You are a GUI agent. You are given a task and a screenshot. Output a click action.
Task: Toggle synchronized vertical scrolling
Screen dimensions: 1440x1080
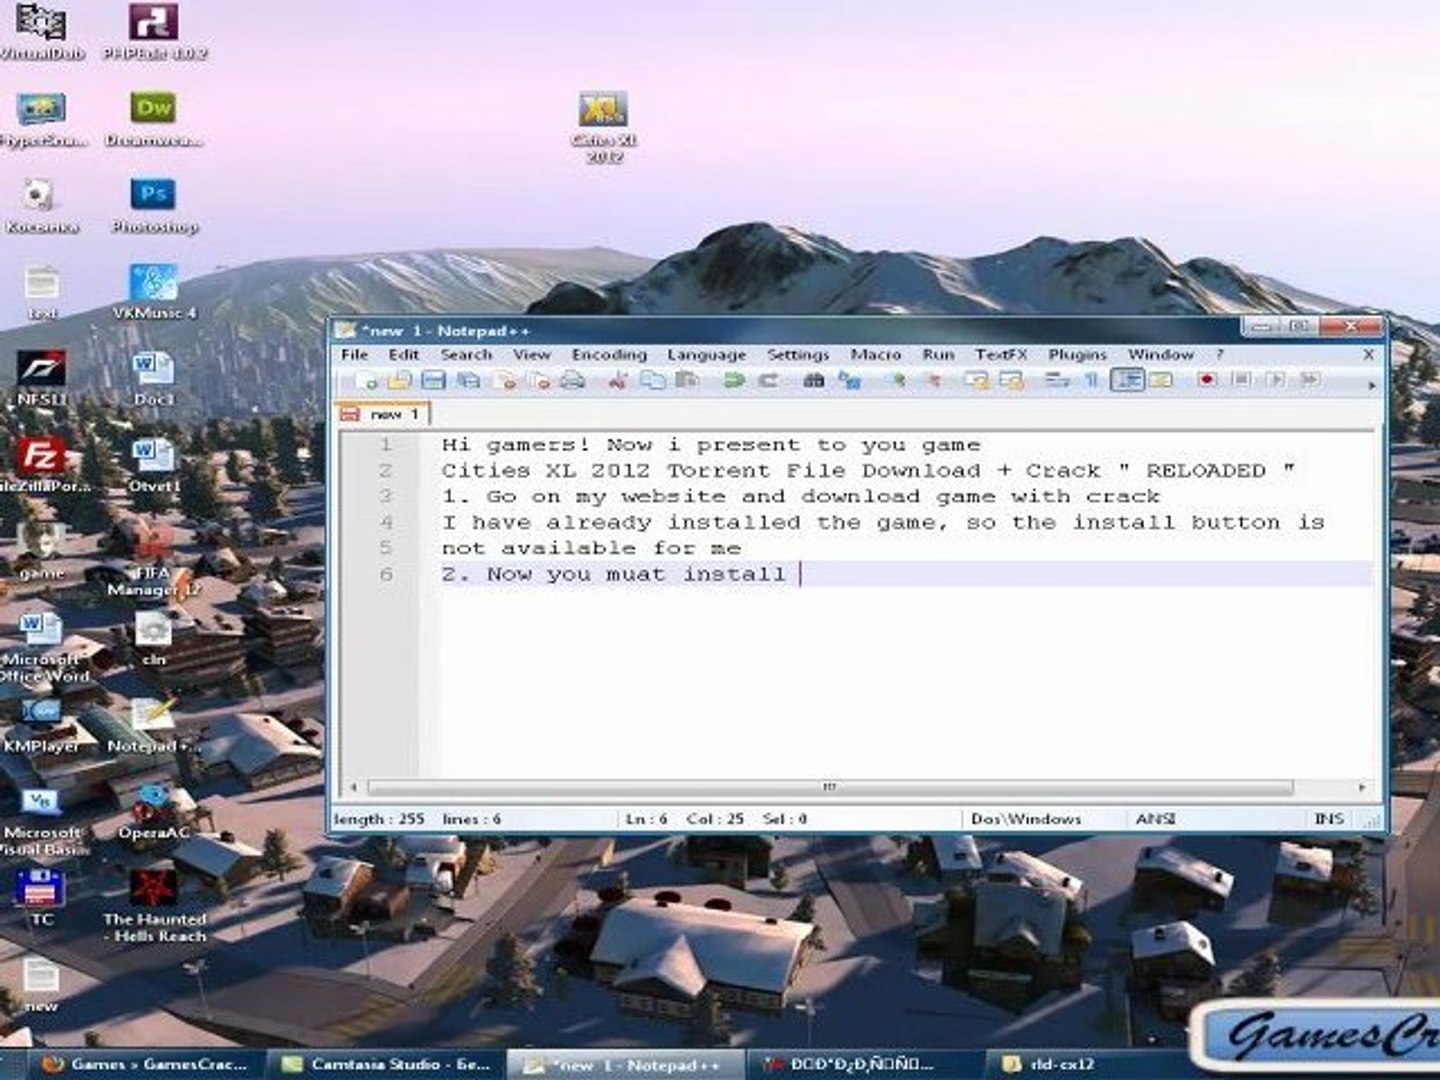[x=976, y=380]
